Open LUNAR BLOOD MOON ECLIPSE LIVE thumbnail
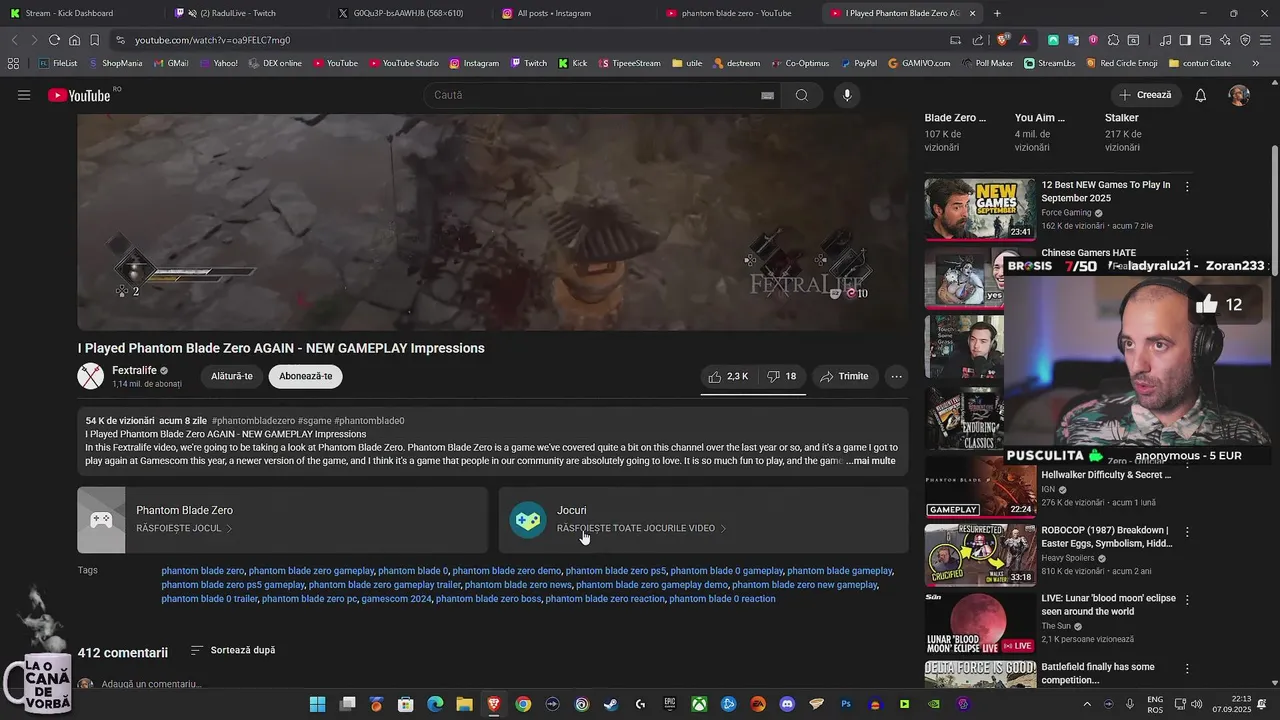The height and width of the screenshot is (720, 1280). 979,624
